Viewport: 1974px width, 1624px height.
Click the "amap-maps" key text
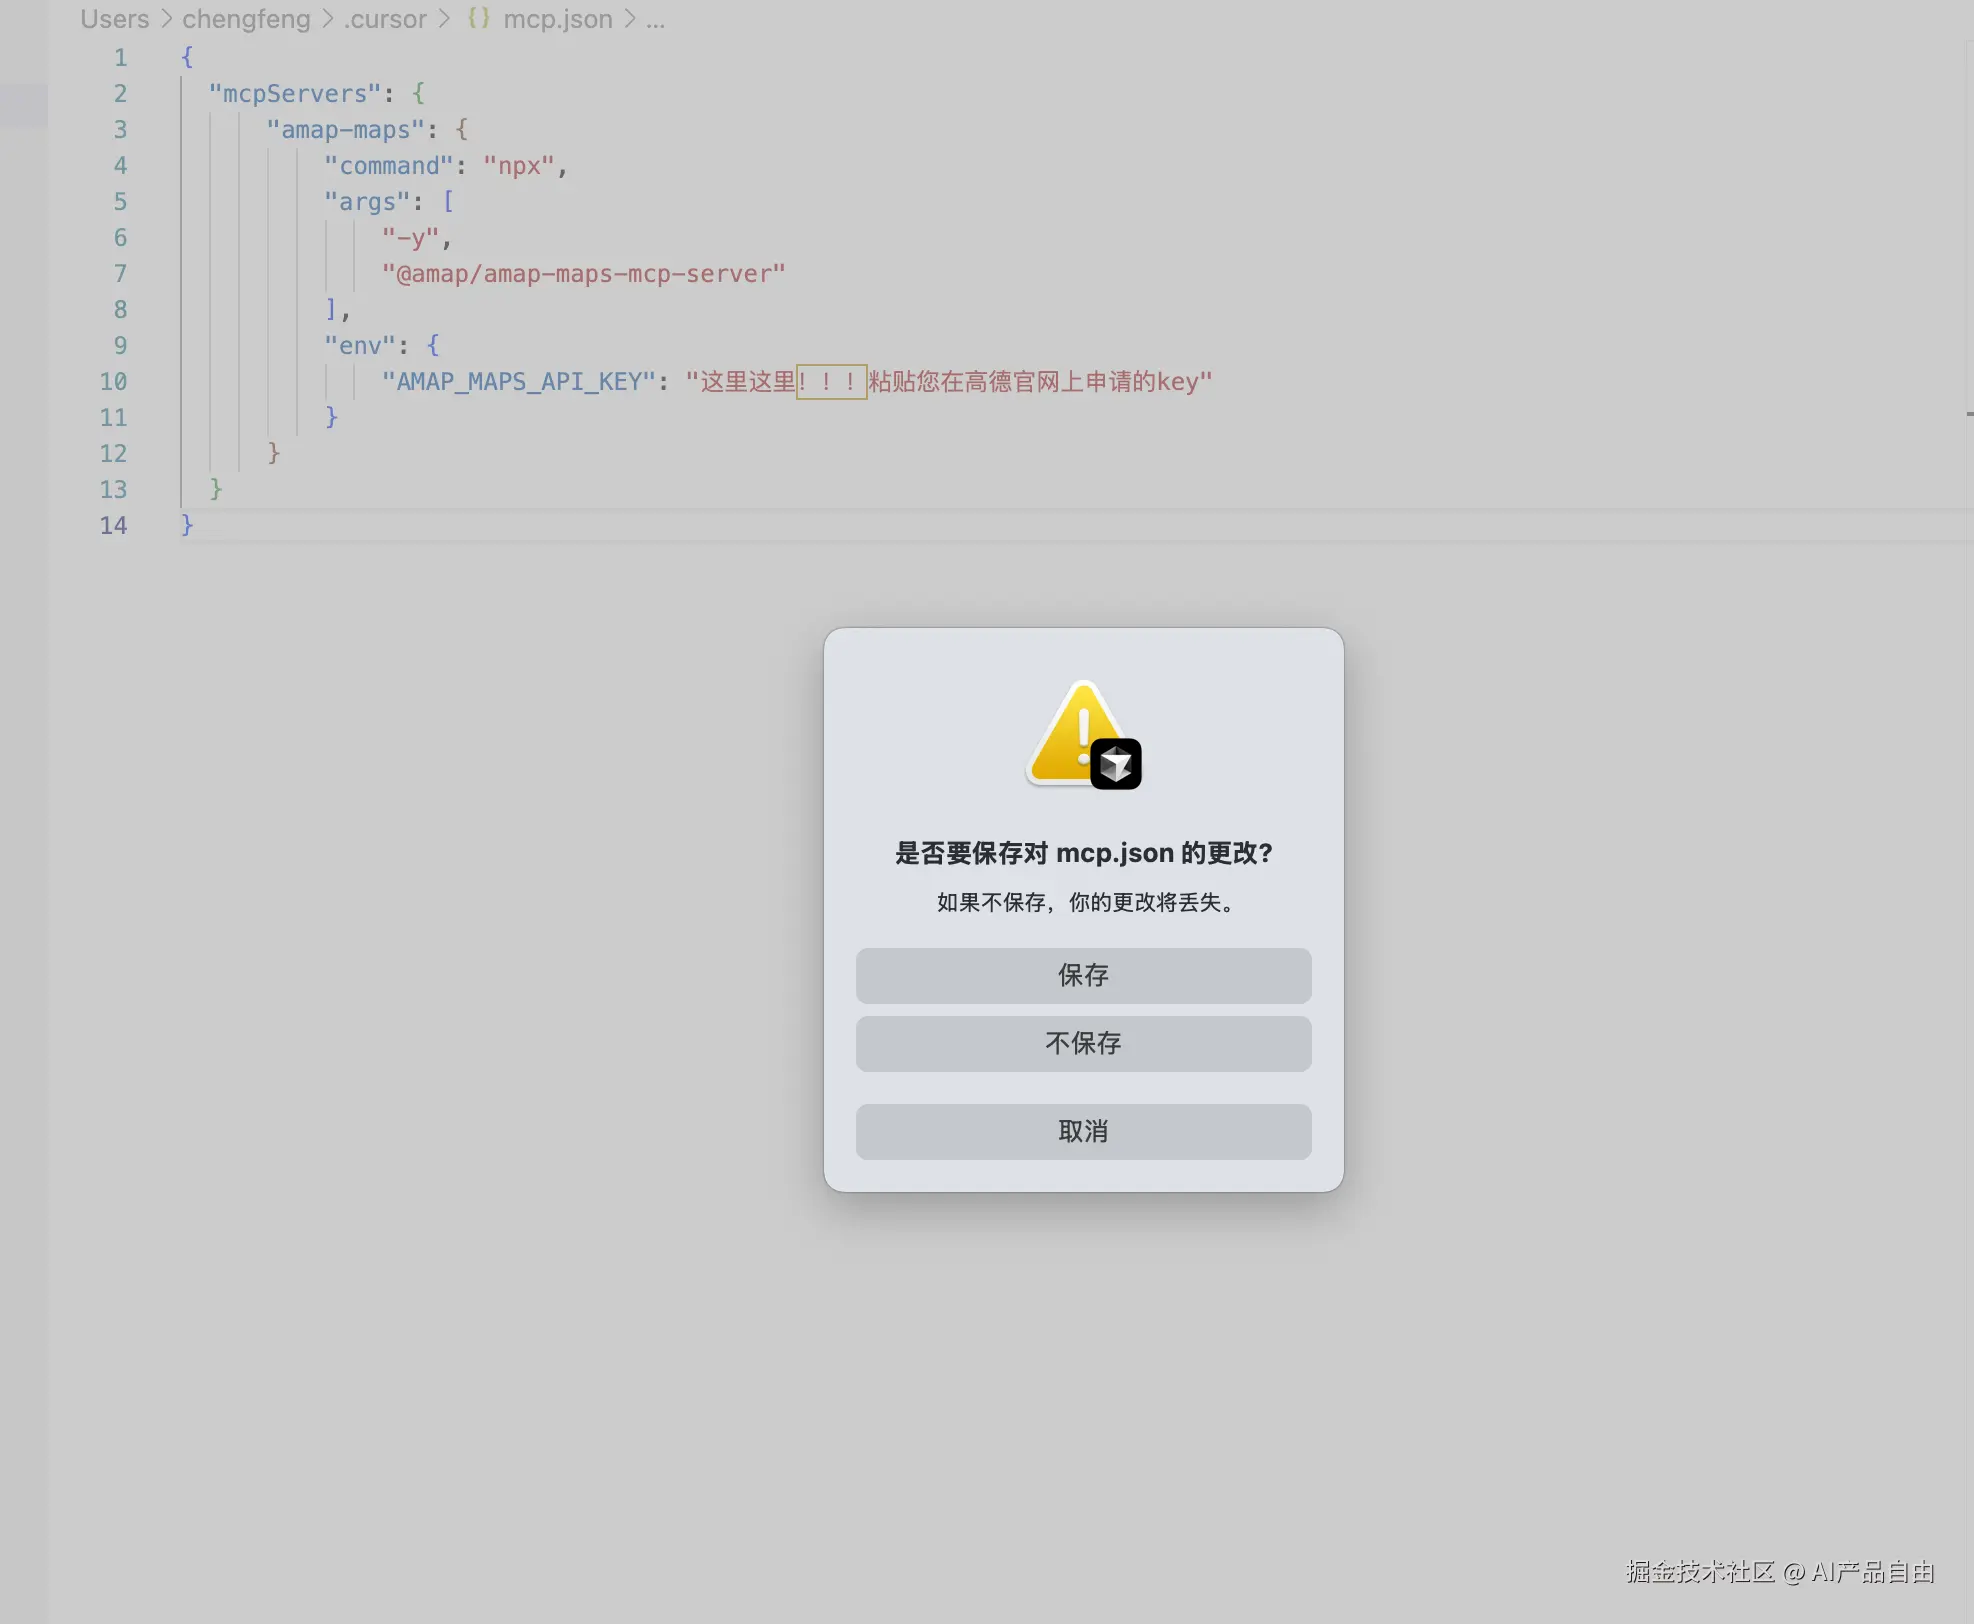click(x=345, y=129)
